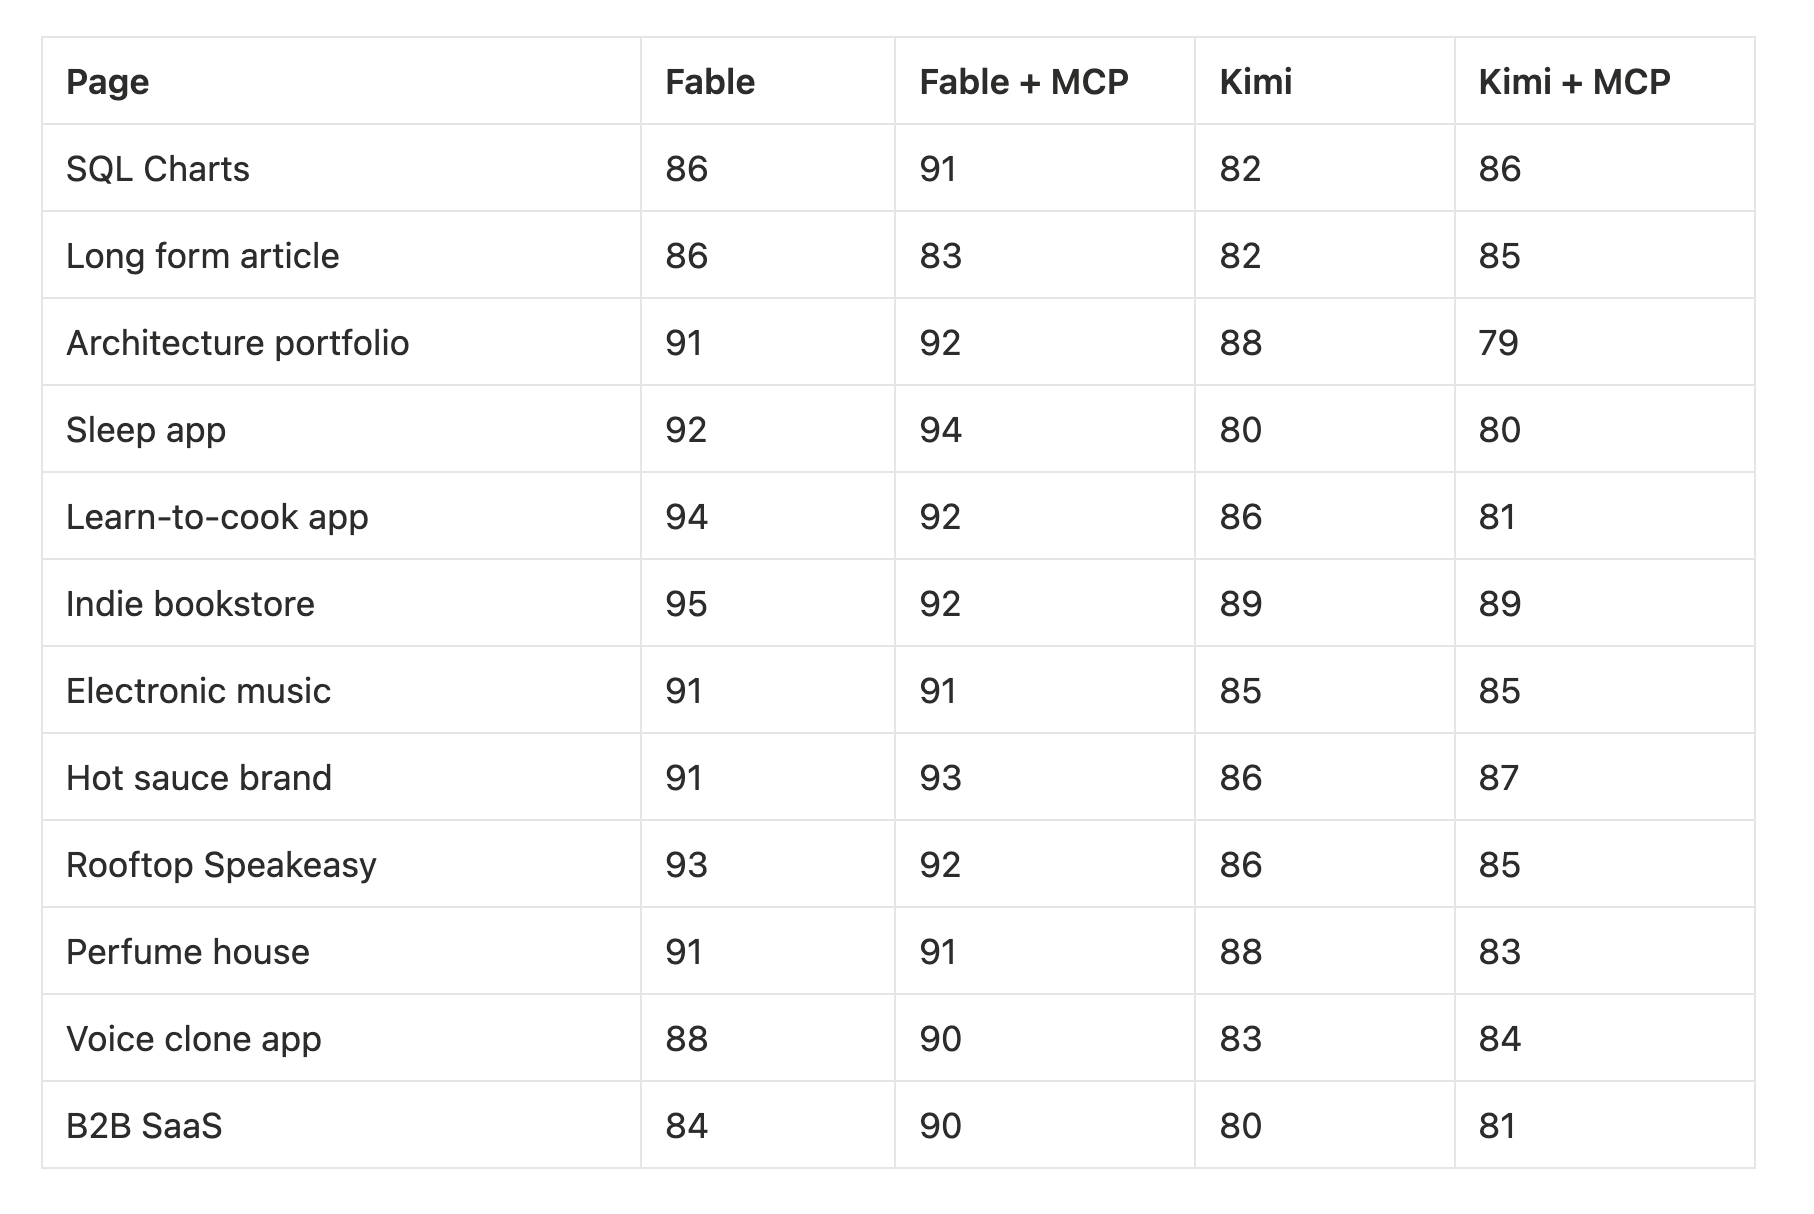Click the Indie bookstore Fable score 95

click(686, 604)
